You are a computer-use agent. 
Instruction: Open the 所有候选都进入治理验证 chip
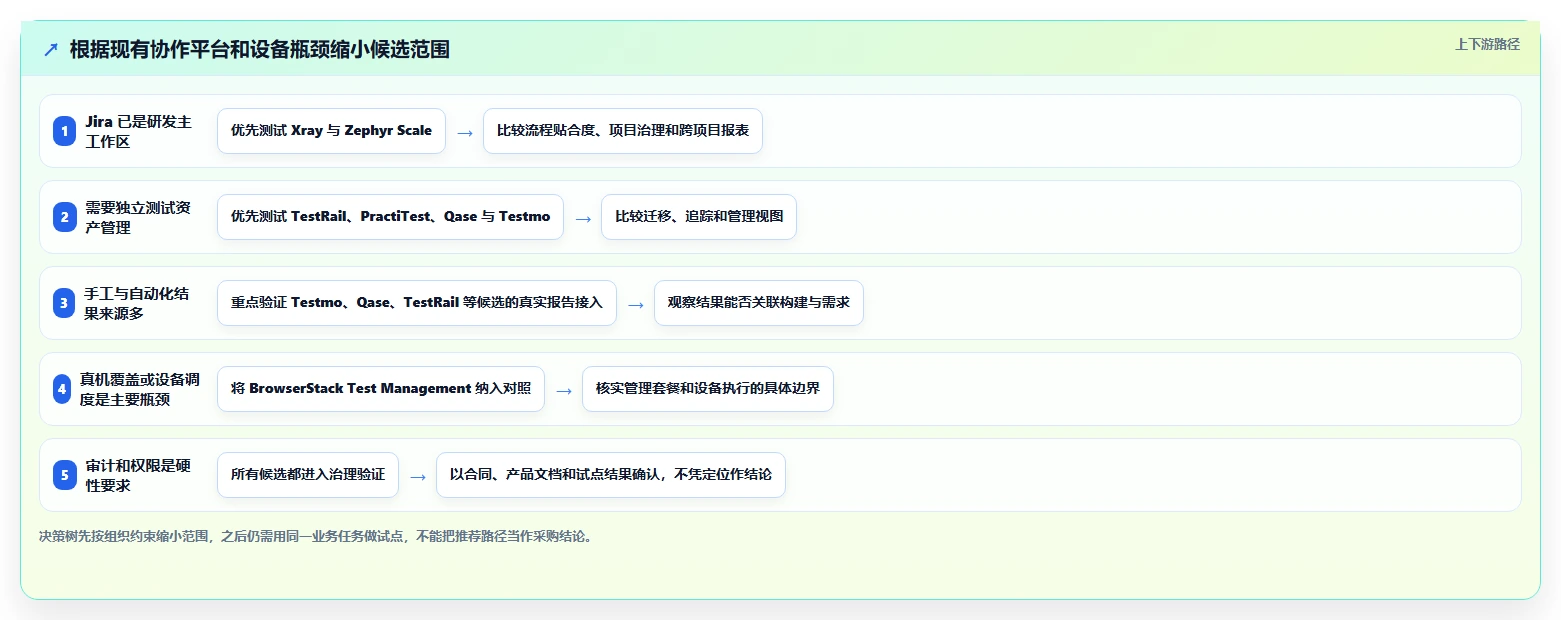pyautogui.click(x=308, y=475)
